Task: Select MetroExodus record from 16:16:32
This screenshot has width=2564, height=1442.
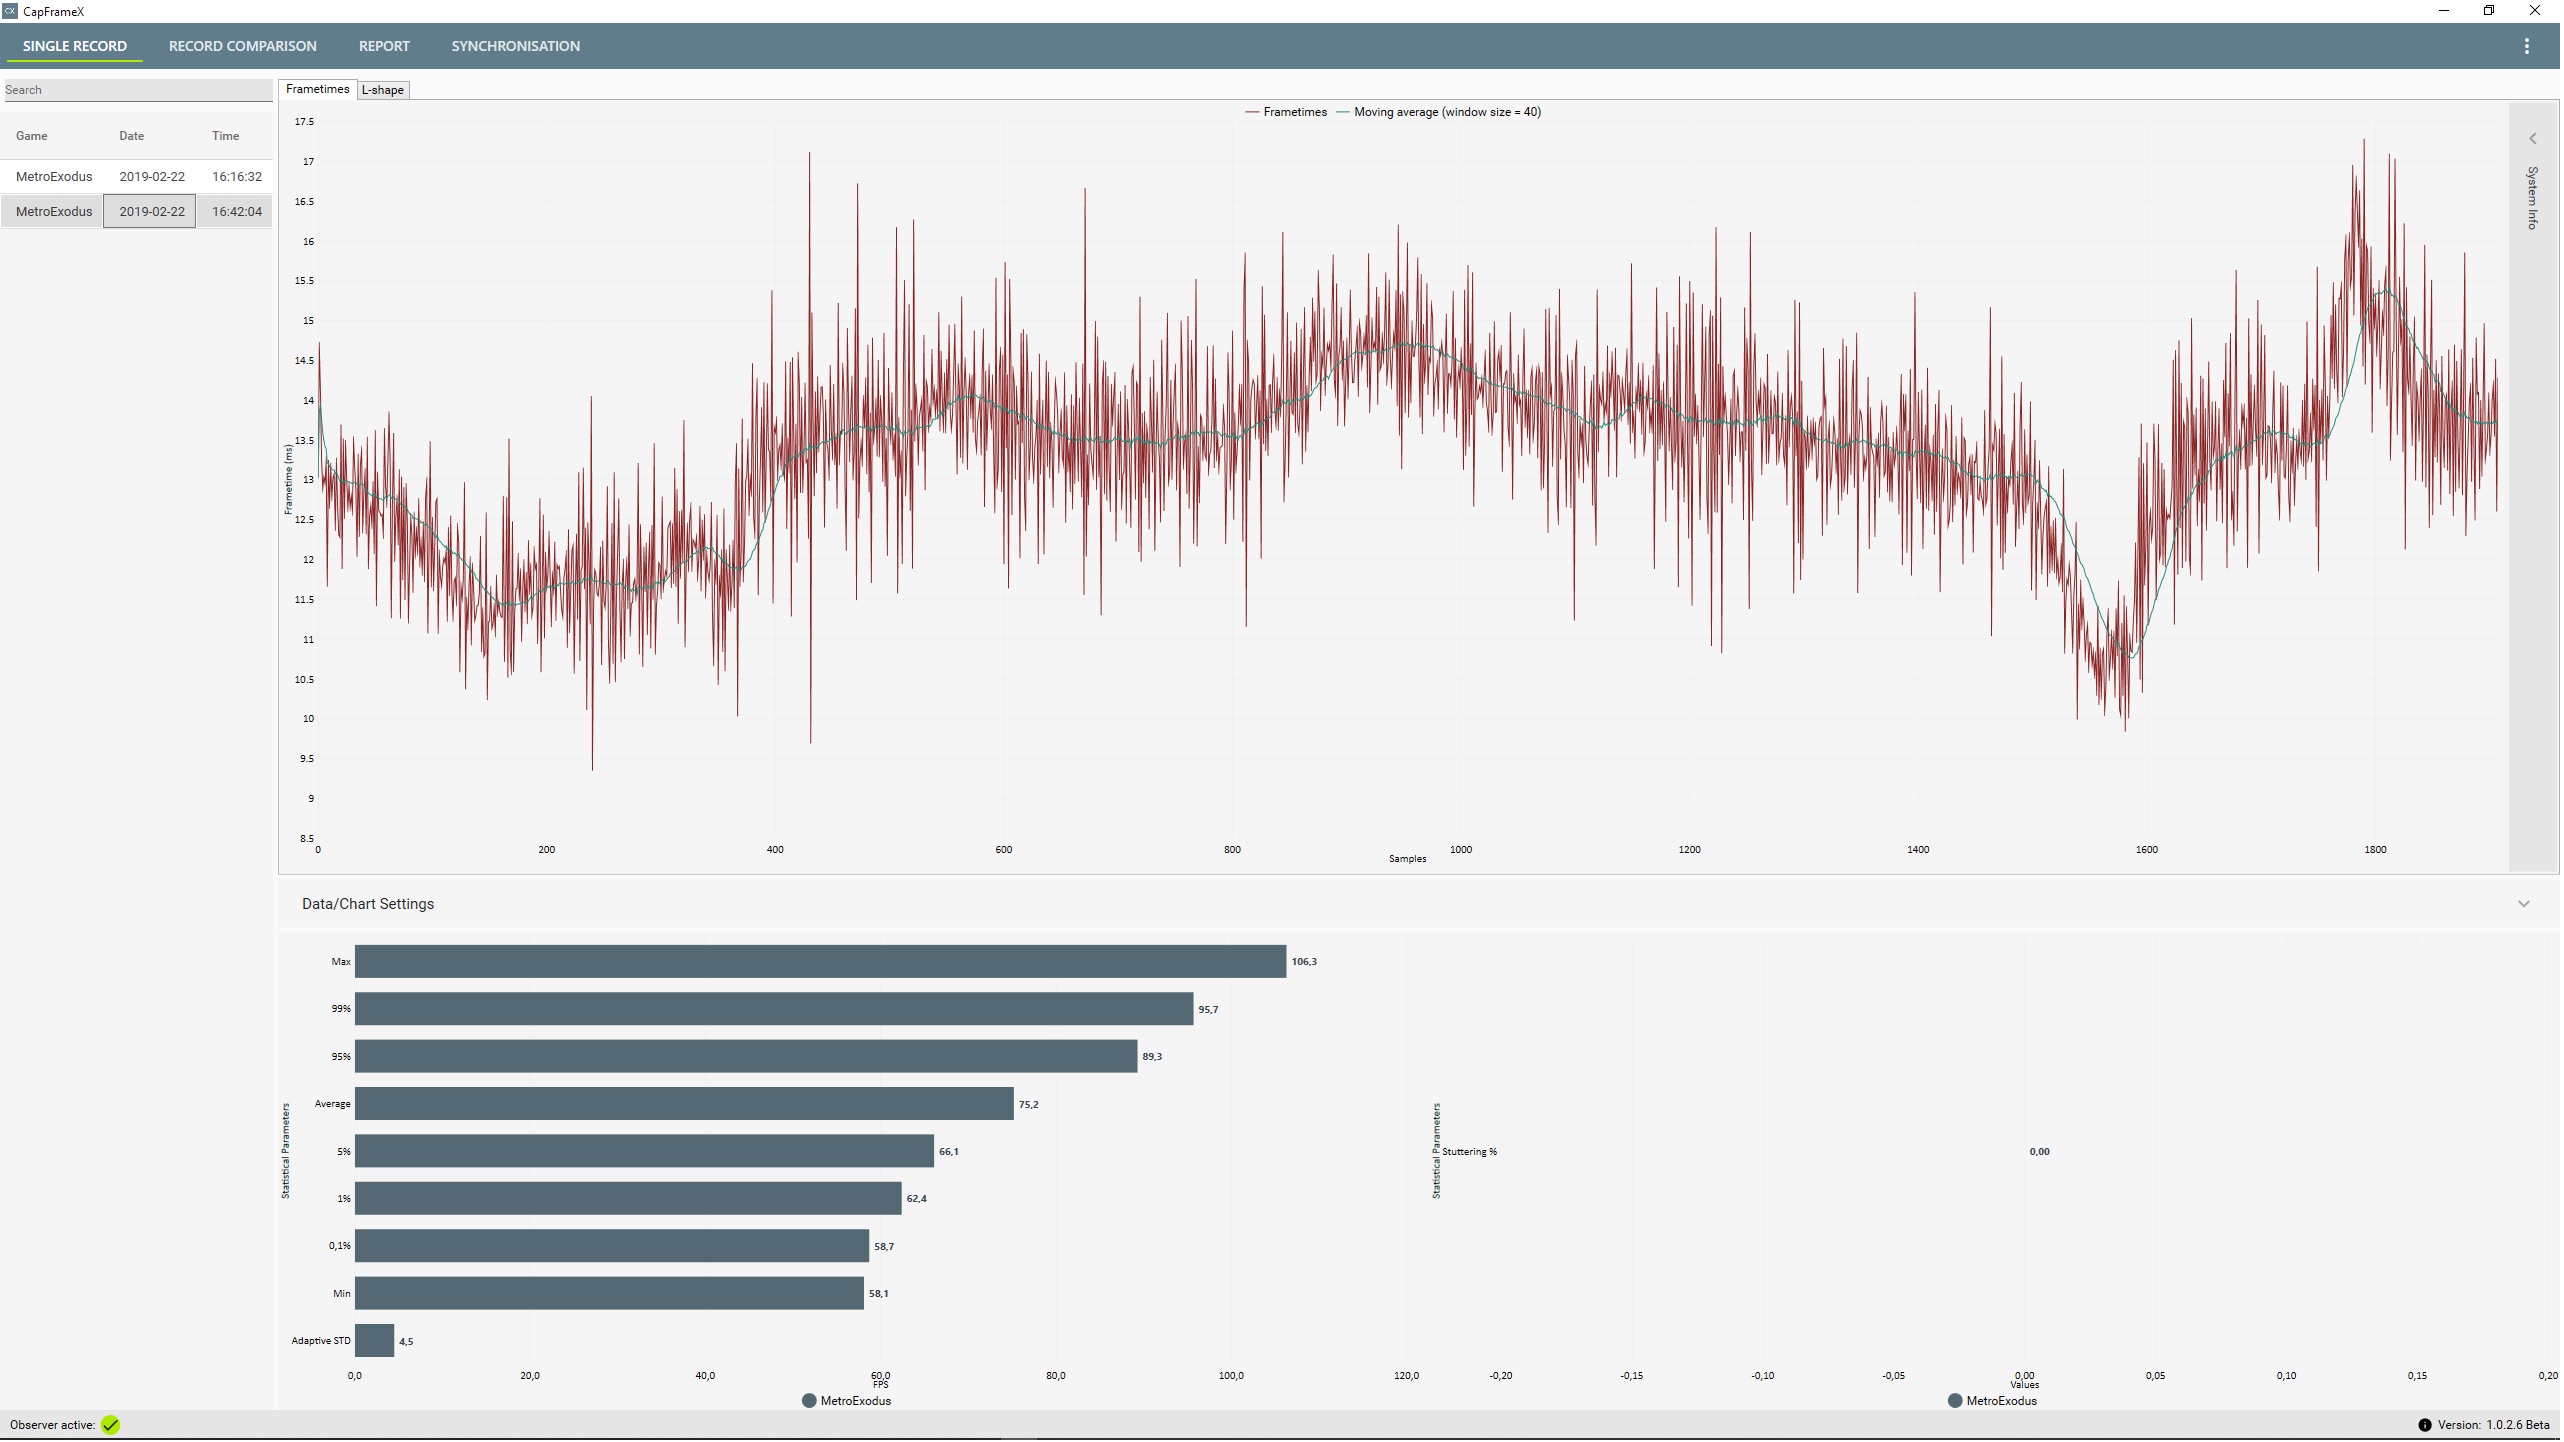Action: tap(138, 176)
